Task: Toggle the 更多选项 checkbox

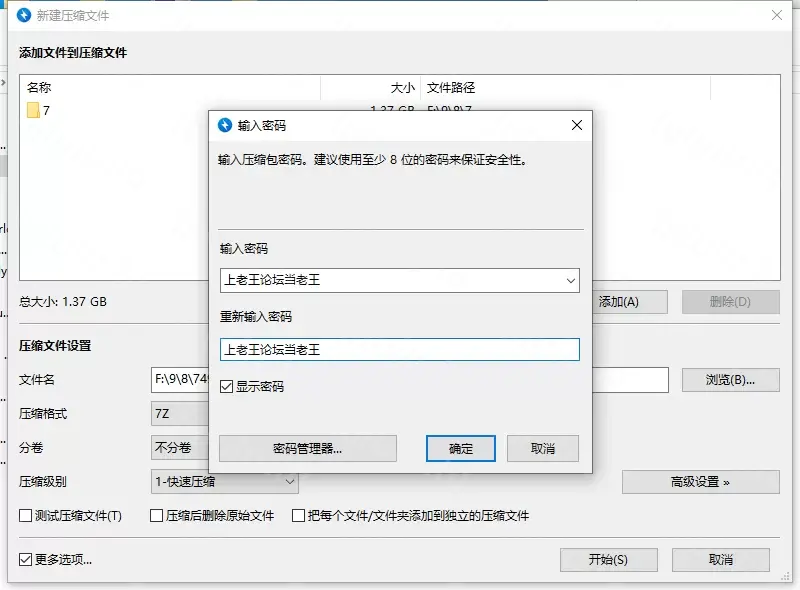Action: point(25,559)
